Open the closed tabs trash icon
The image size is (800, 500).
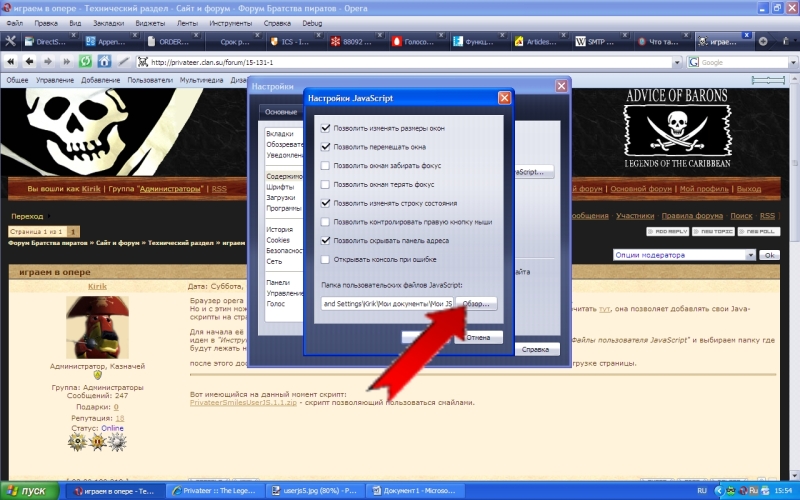coord(786,41)
